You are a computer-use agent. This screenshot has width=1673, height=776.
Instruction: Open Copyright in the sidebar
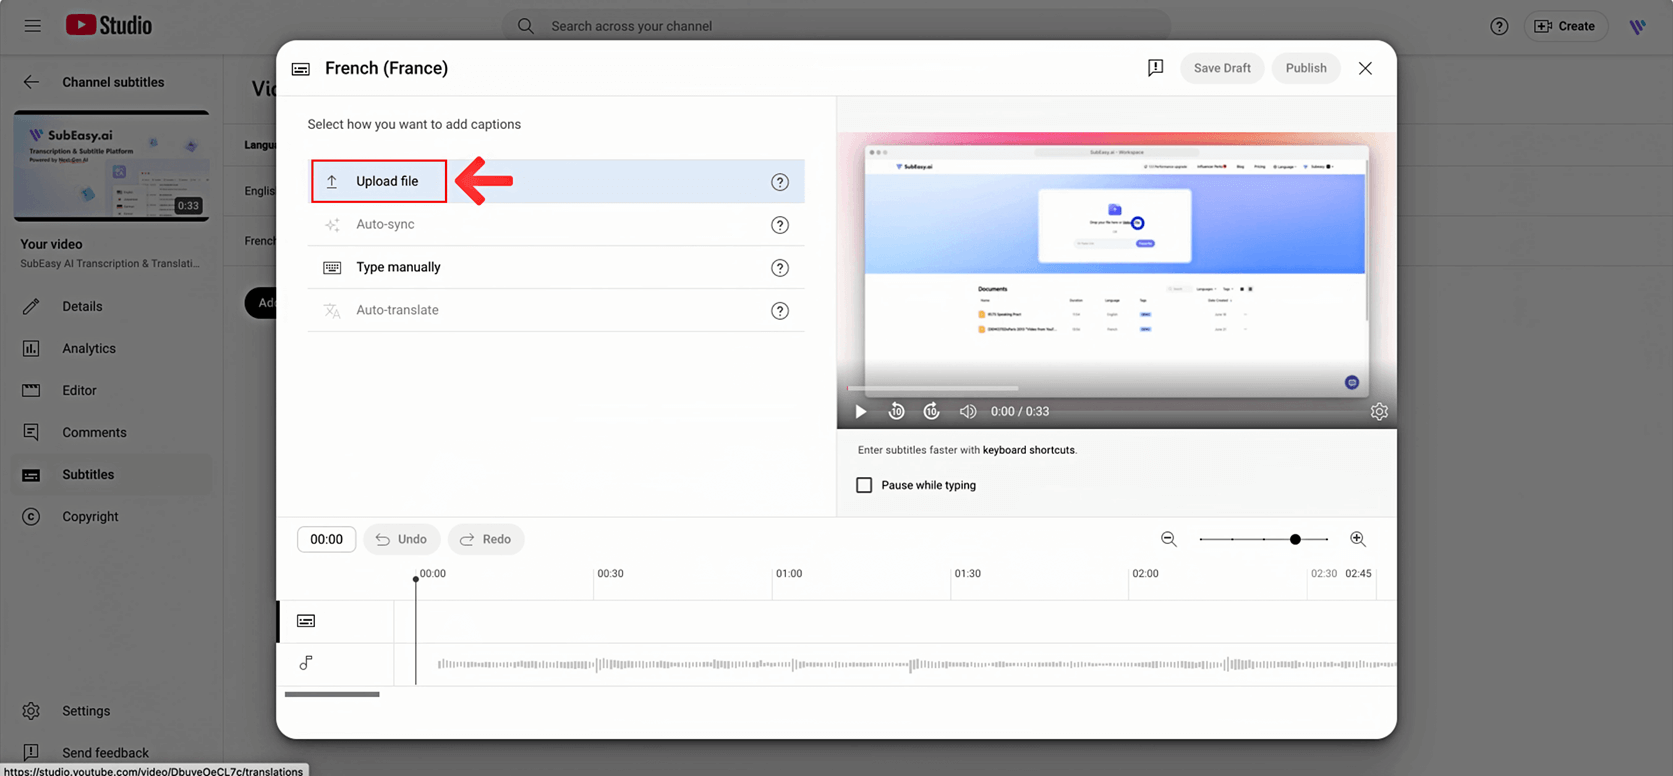(x=111, y=516)
